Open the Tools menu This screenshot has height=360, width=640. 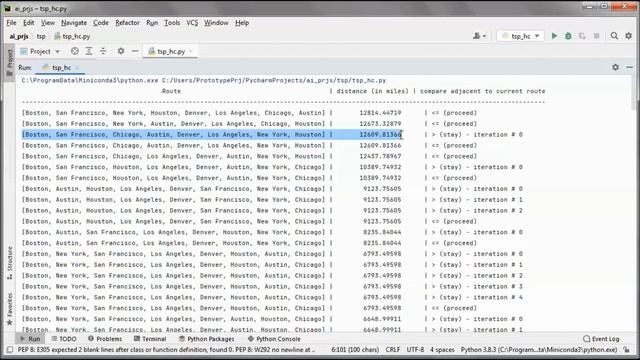pyautogui.click(x=172, y=23)
